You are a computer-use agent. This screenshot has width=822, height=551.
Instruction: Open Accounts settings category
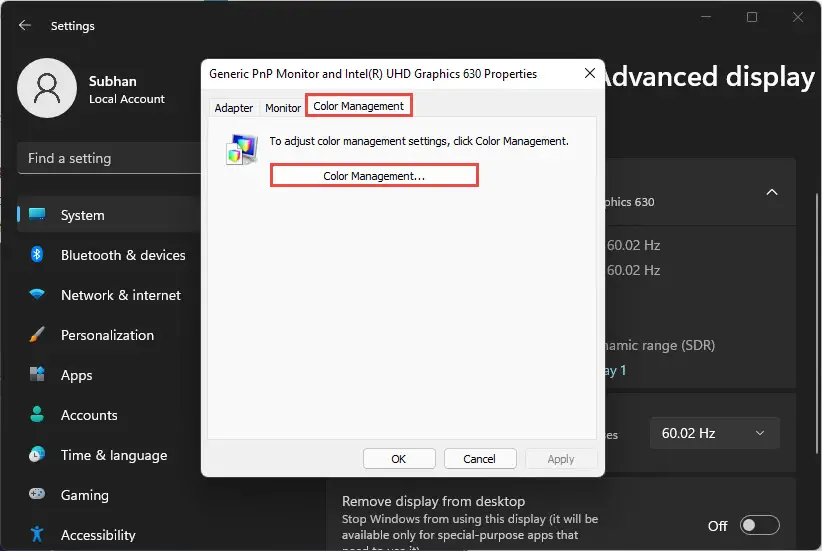click(109, 415)
